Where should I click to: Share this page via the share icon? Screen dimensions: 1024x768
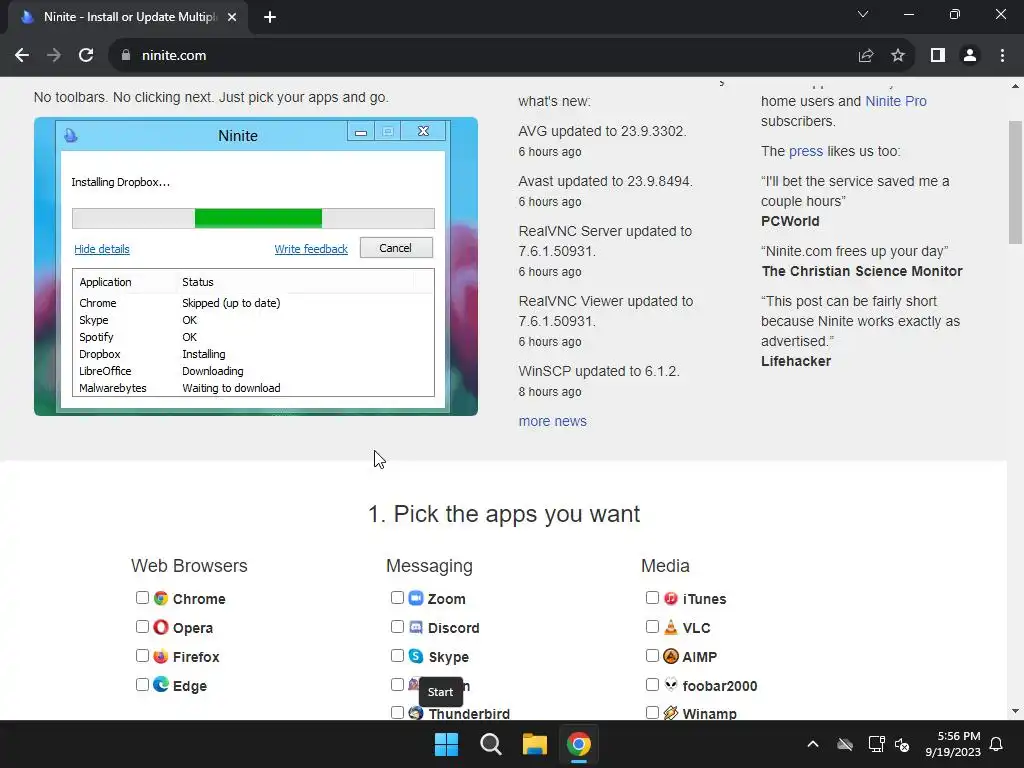click(x=866, y=56)
